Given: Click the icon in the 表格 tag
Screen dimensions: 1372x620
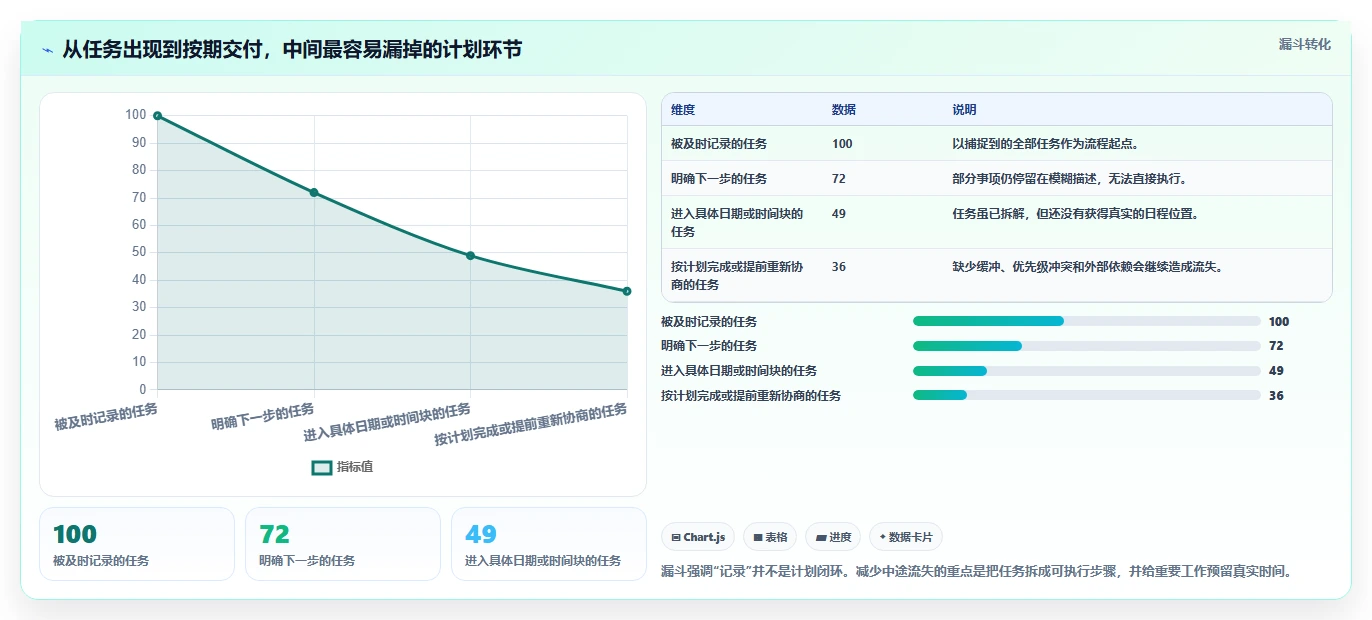Looking at the screenshot, I should [x=757, y=537].
